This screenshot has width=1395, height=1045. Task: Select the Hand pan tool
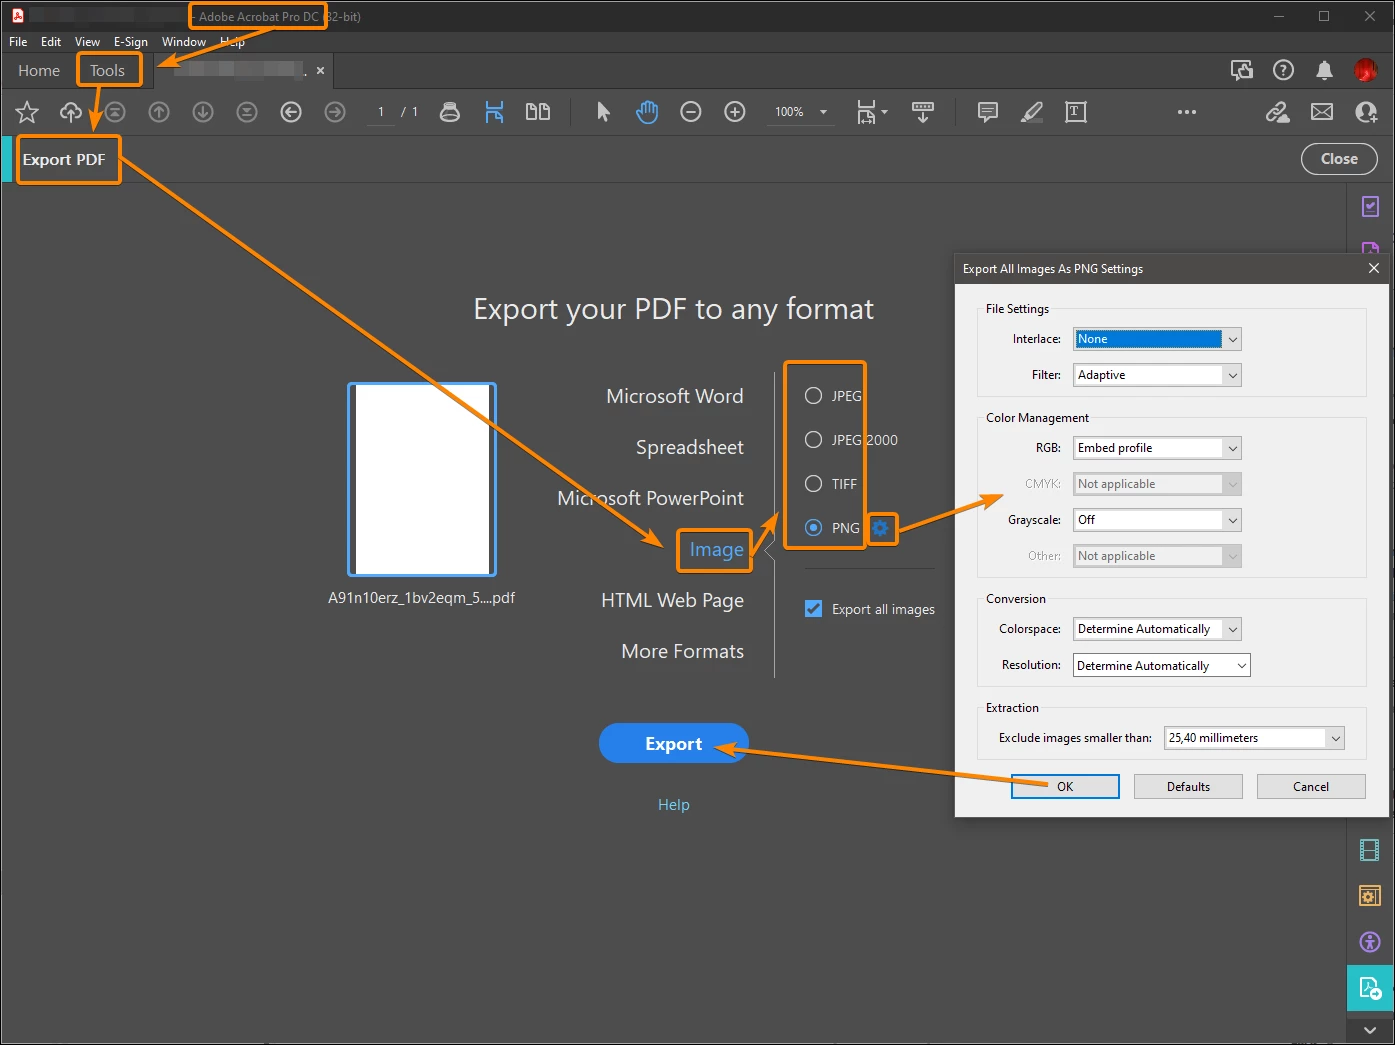tap(647, 112)
